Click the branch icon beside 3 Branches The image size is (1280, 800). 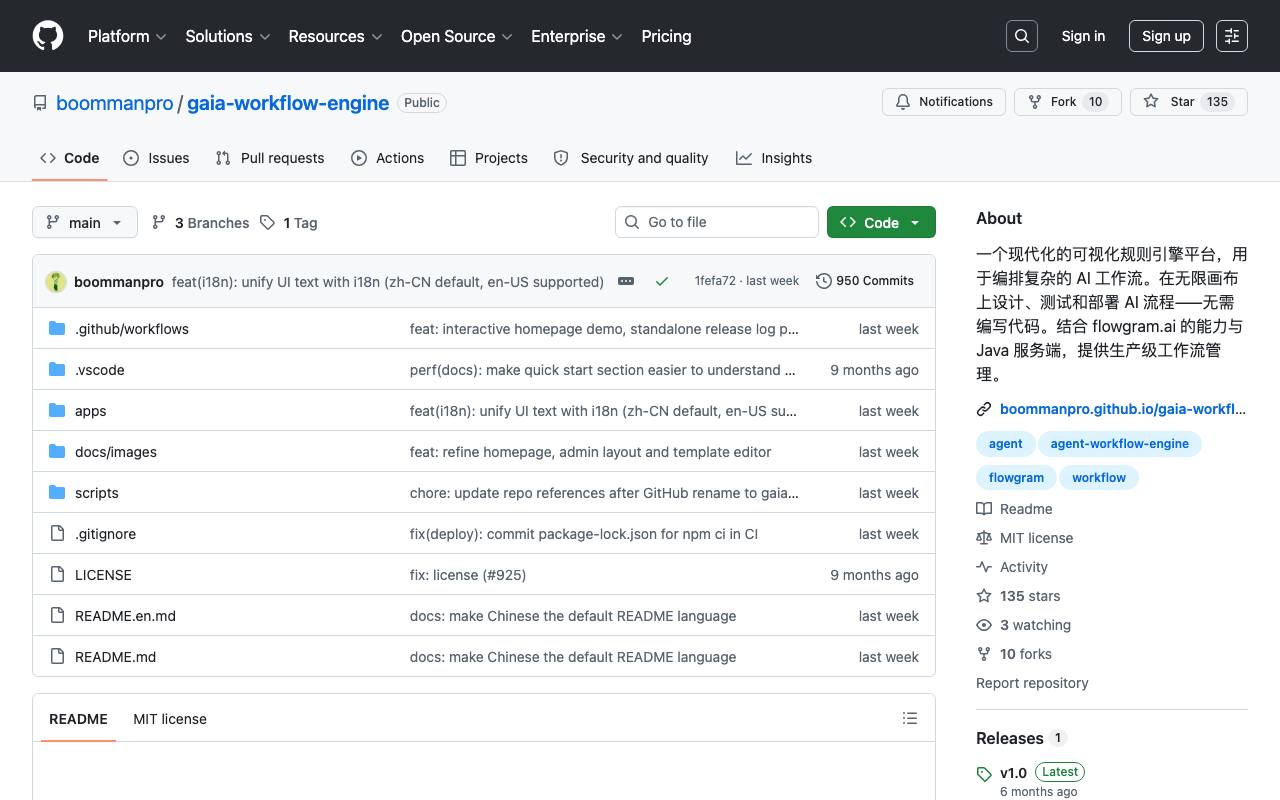click(x=159, y=223)
